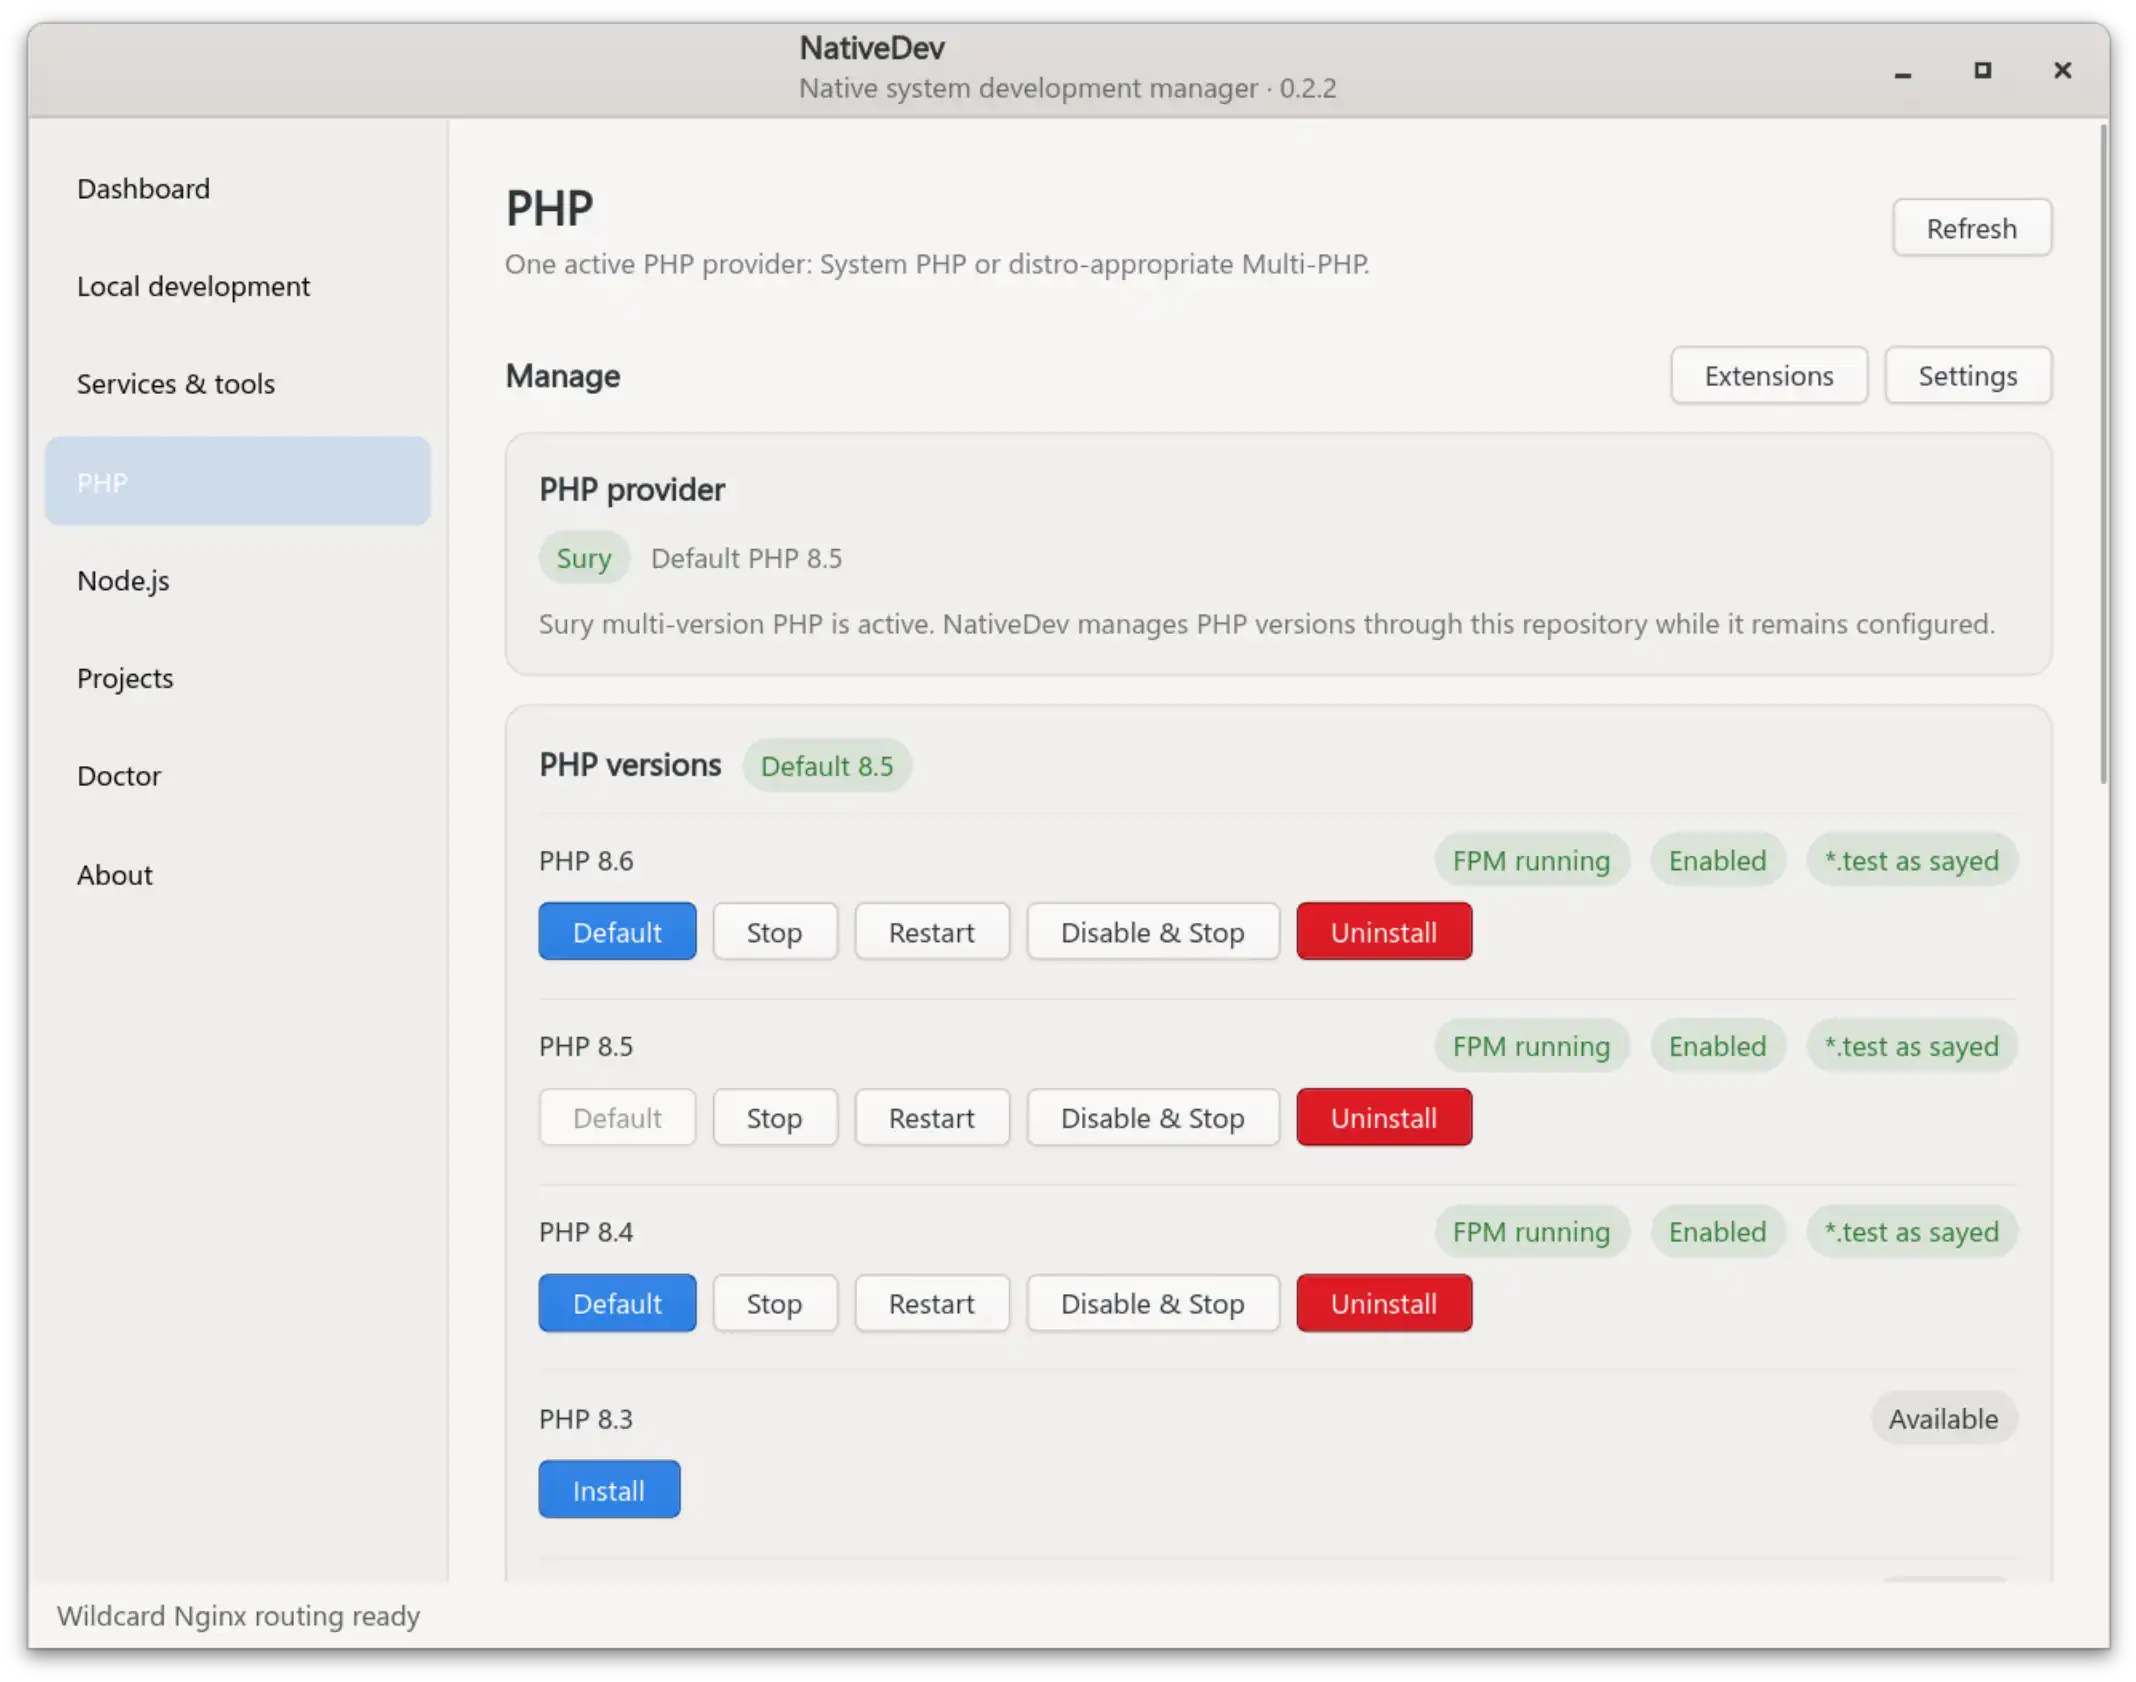Restart PHP 8.6 FPM
Viewport: 2136px width, 1682px height.
pyautogui.click(x=931, y=932)
